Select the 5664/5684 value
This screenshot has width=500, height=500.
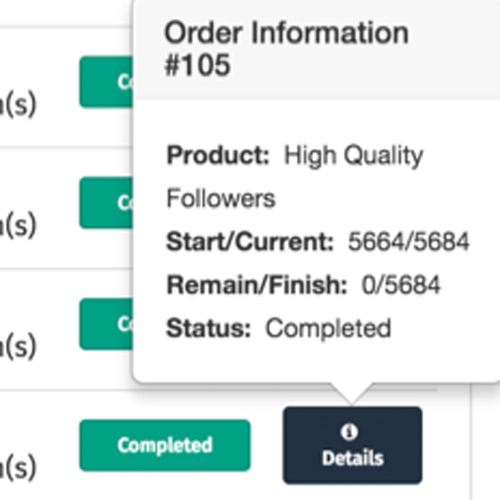pos(409,242)
